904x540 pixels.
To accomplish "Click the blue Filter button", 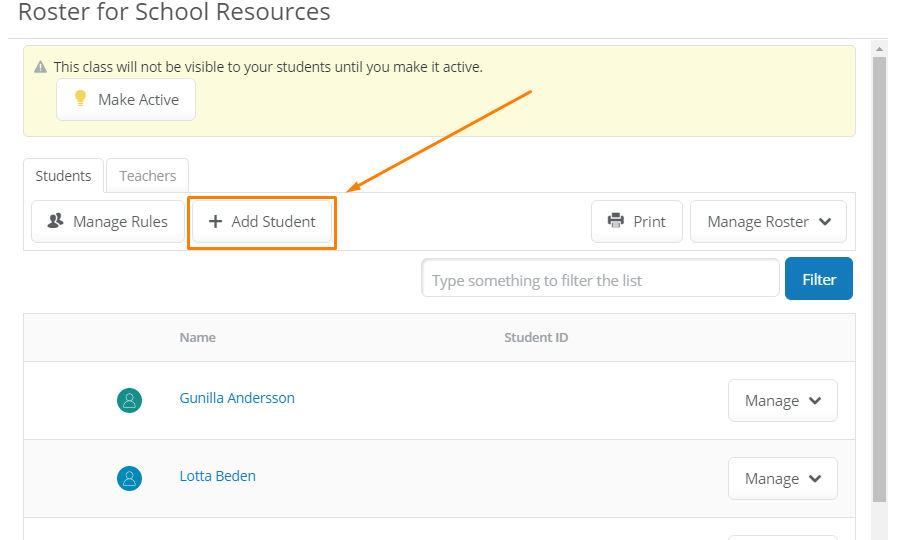I will (x=819, y=278).
